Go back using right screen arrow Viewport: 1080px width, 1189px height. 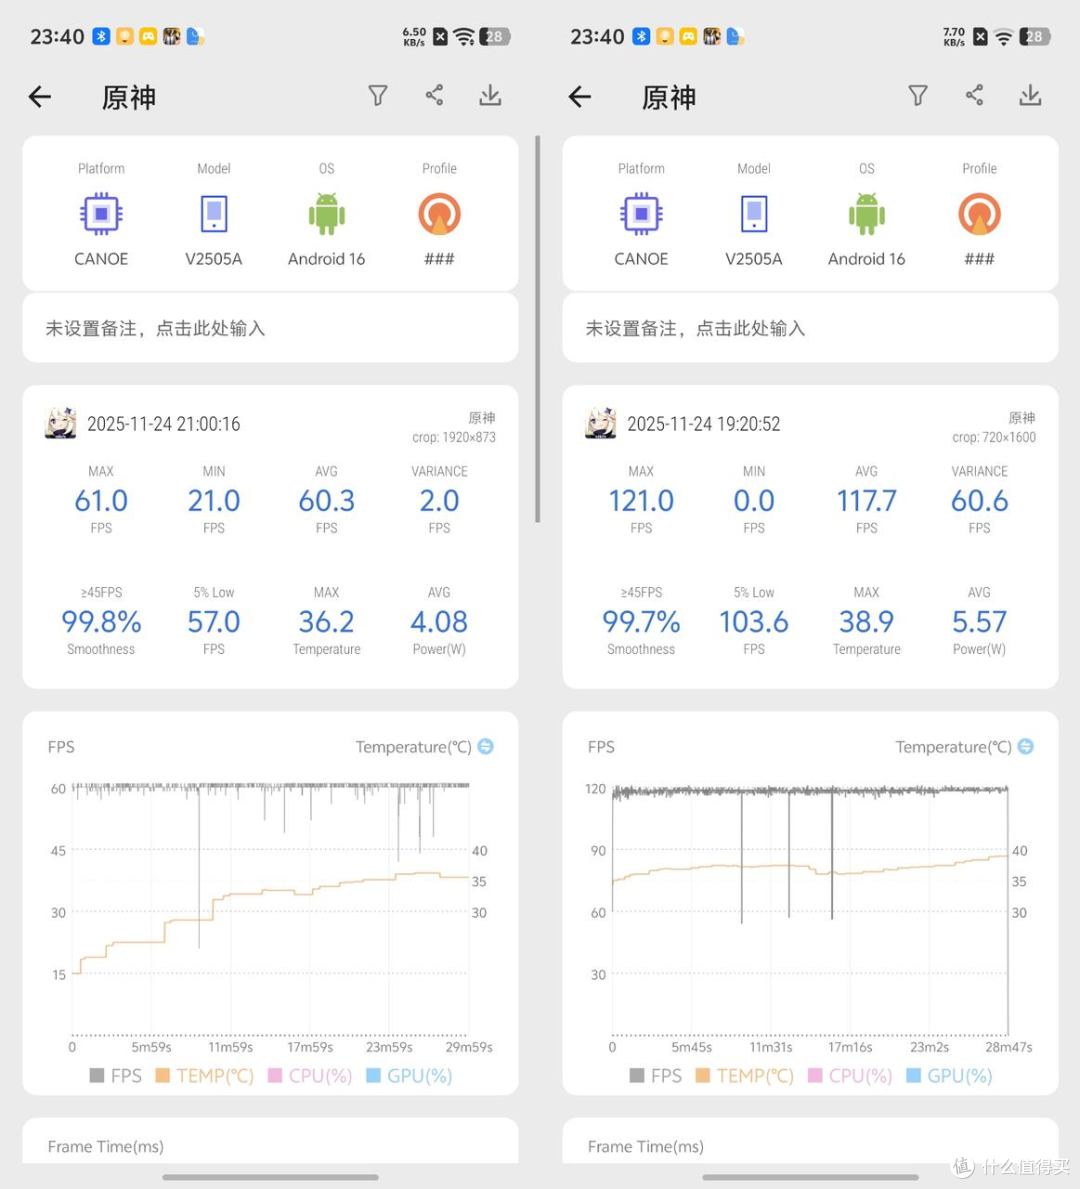579,97
